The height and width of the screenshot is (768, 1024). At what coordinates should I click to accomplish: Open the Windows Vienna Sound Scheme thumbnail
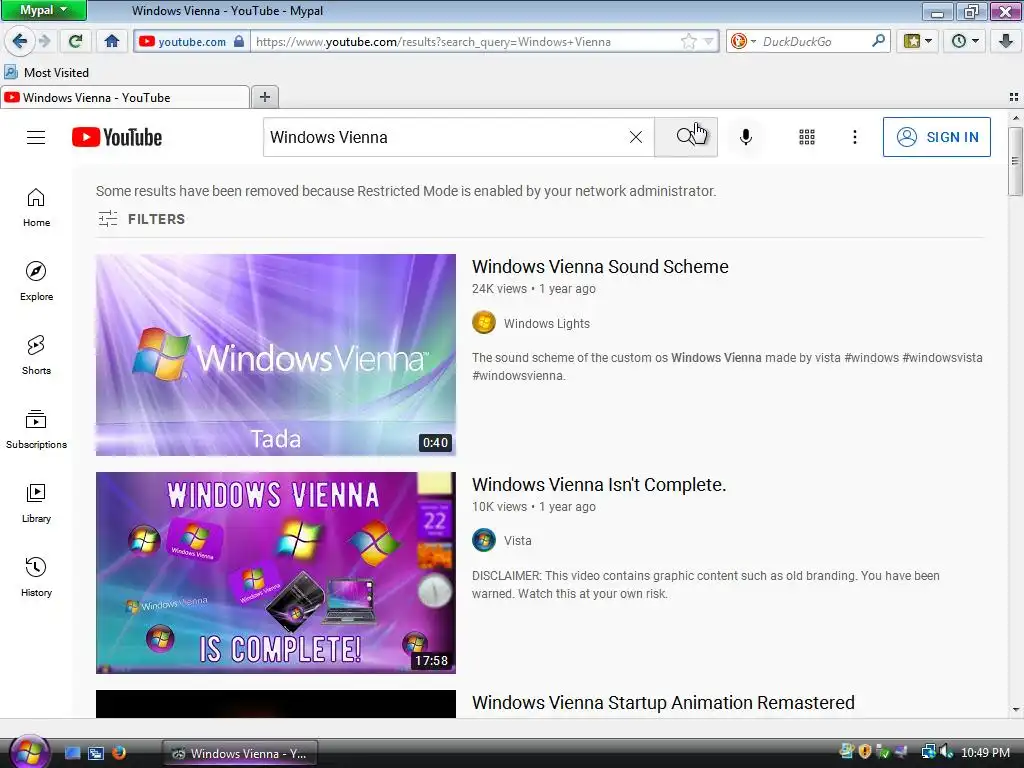point(276,355)
